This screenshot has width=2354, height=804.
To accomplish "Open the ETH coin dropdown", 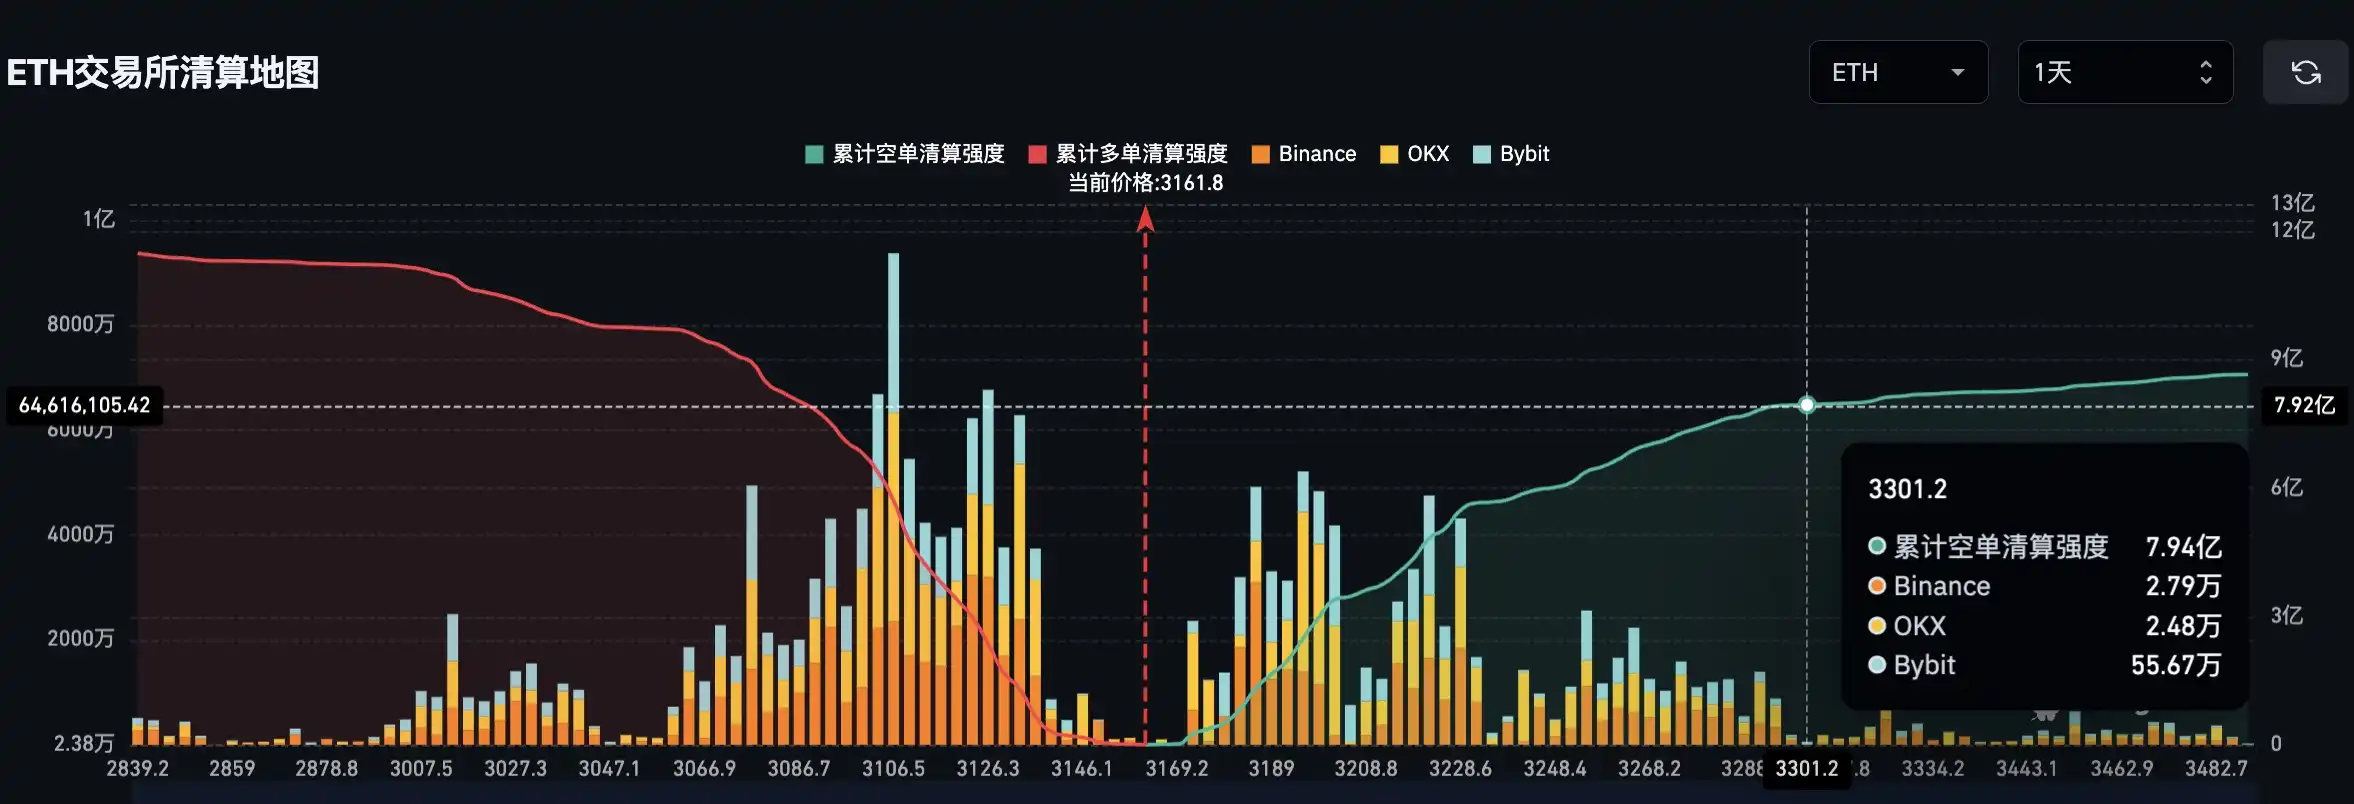I will [x=1898, y=72].
